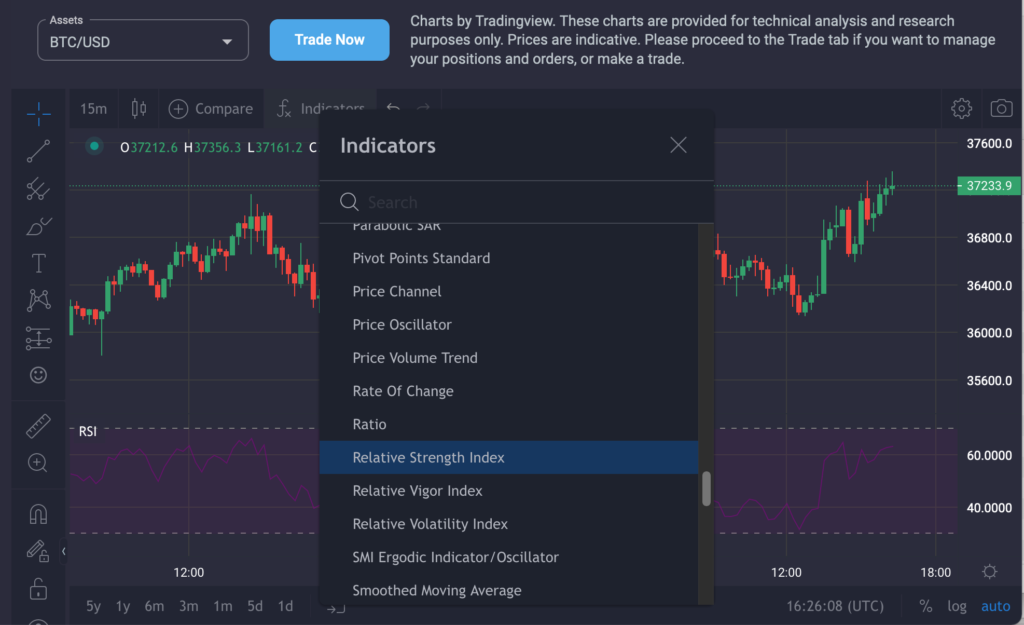1024x625 pixels.
Task: Toggle log scale on the price axis
Action: (957, 606)
